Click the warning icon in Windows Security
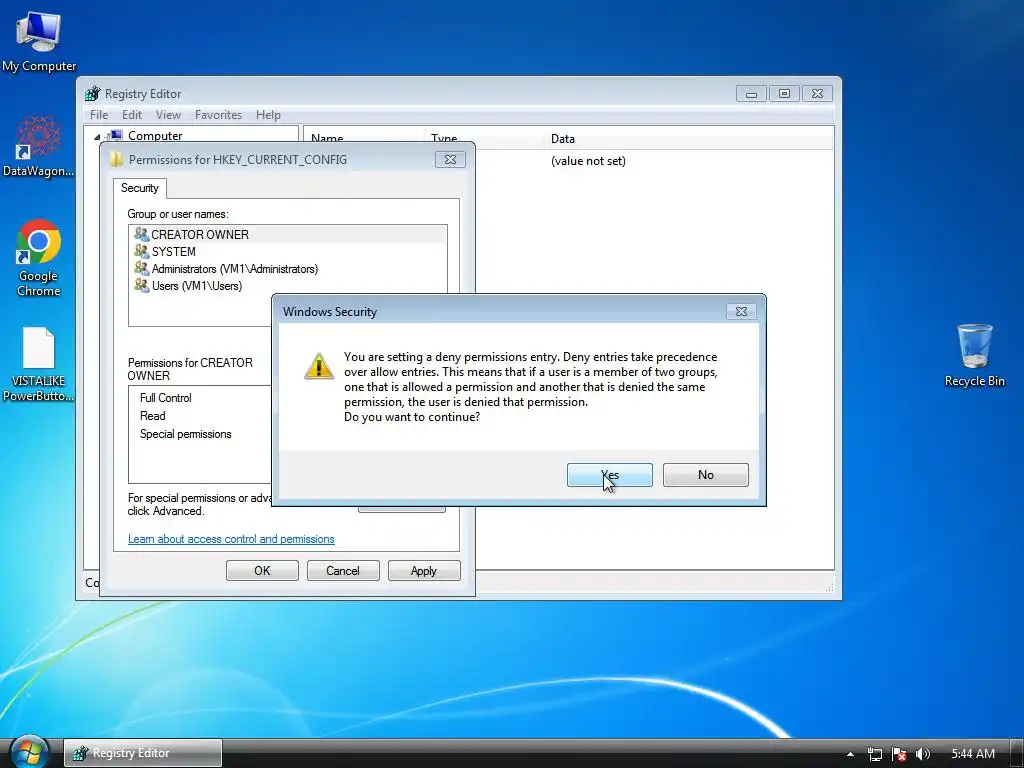This screenshot has width=1024, height=768. click(x=319, y=366)
